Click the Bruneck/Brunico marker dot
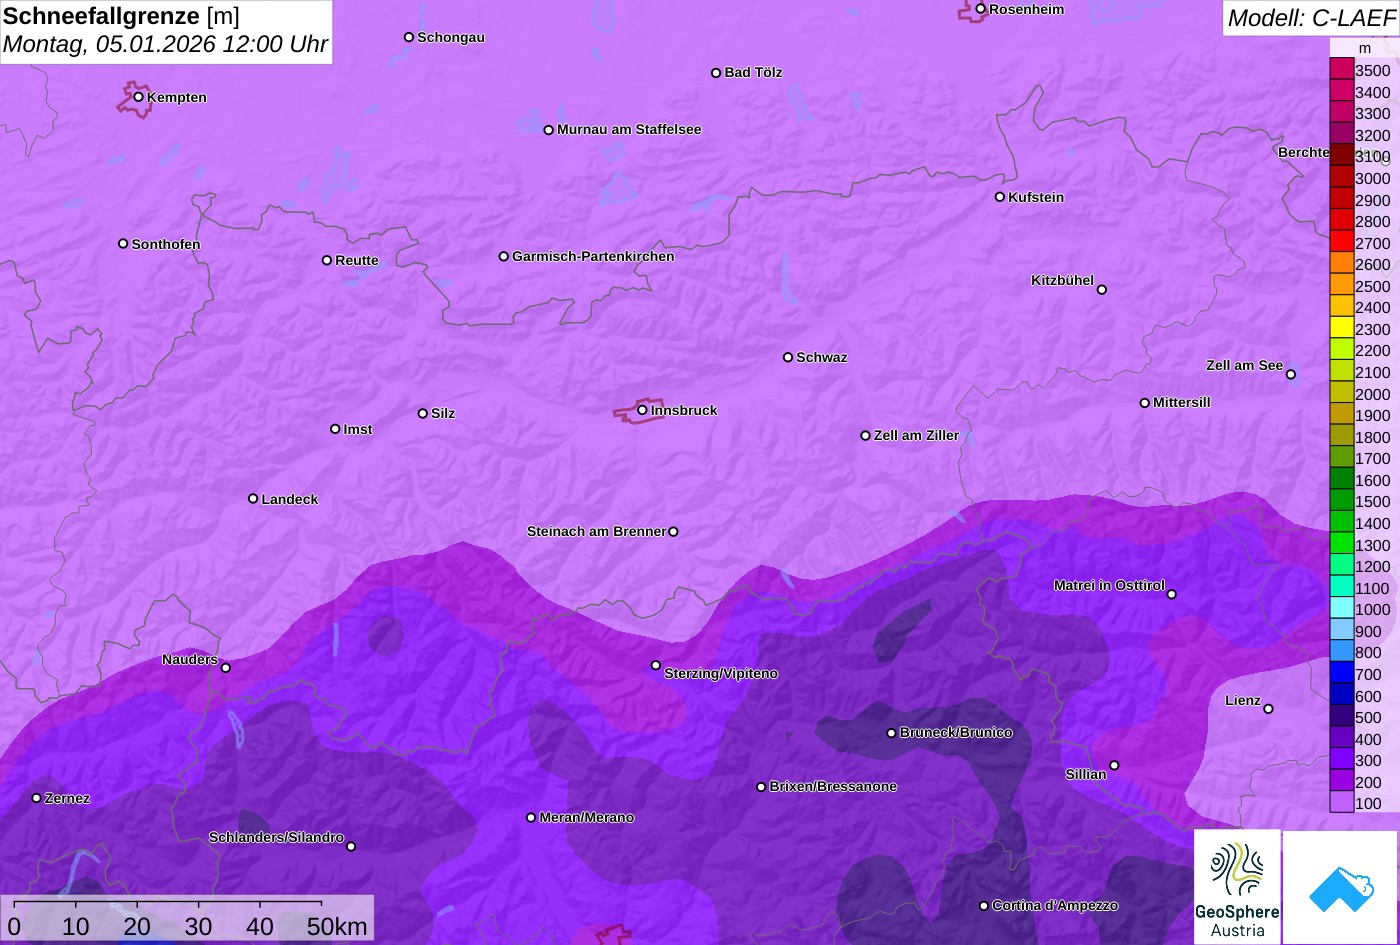The width and height of the screenshot is (1400, 945). pos(892,733)
